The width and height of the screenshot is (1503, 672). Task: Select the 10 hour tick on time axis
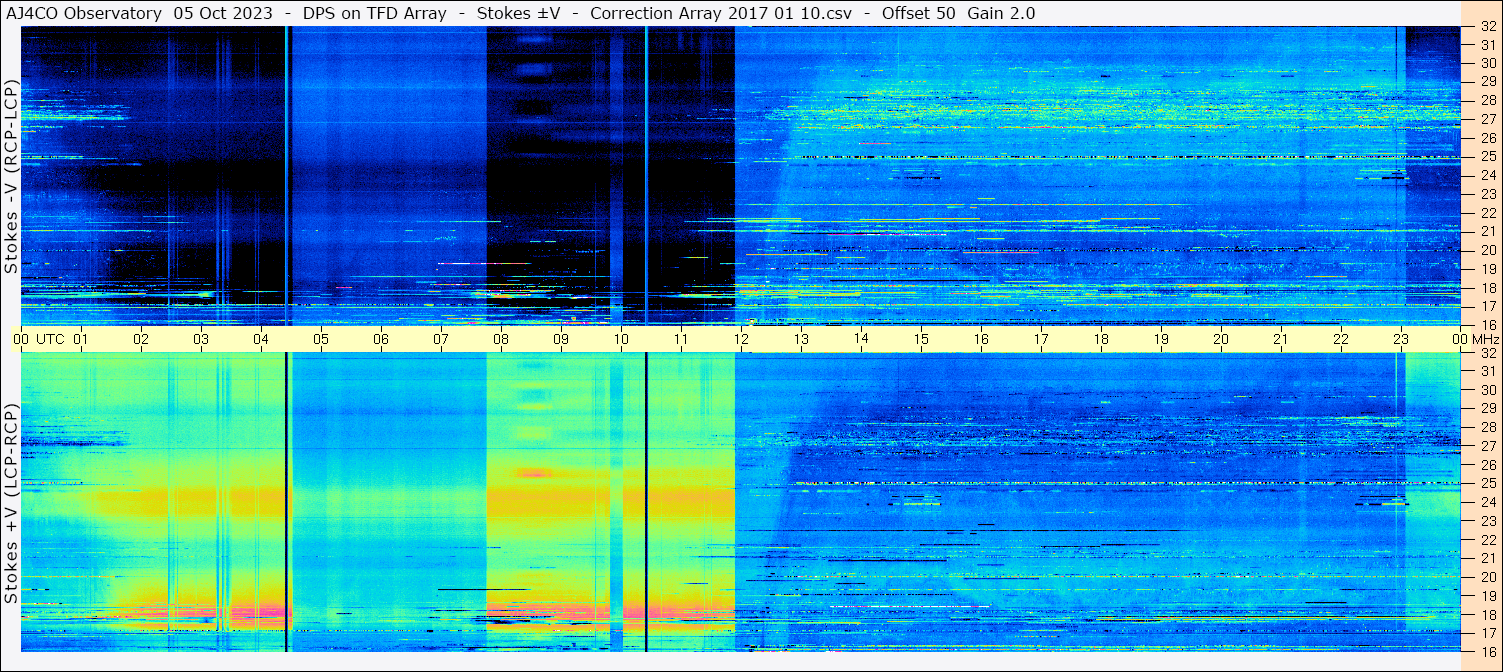coord(621,339)
